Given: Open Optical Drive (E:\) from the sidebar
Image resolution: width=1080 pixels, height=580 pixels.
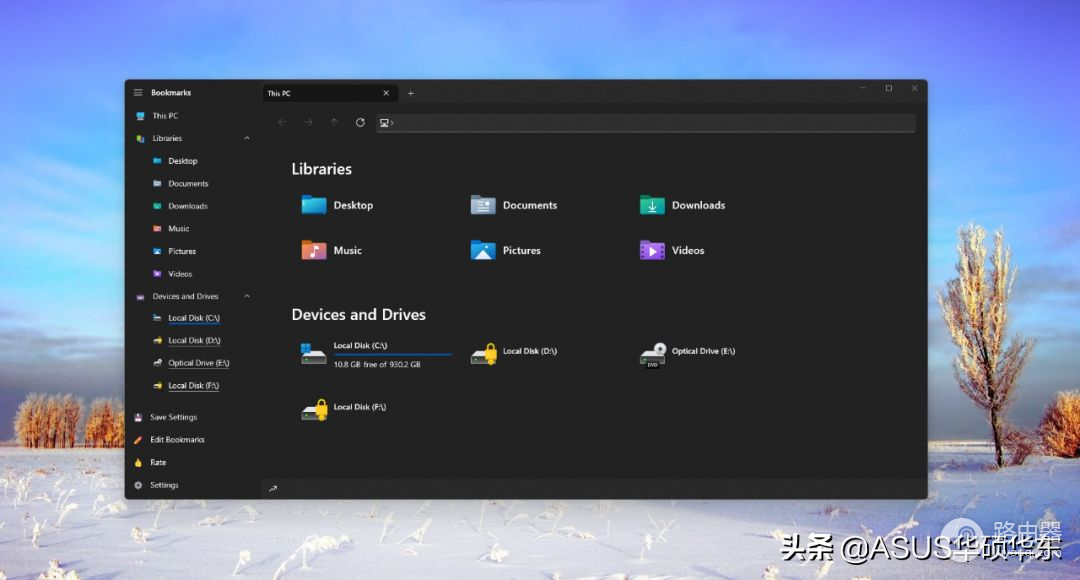Looking at the screenshot, I should click(x=198, y=363).
